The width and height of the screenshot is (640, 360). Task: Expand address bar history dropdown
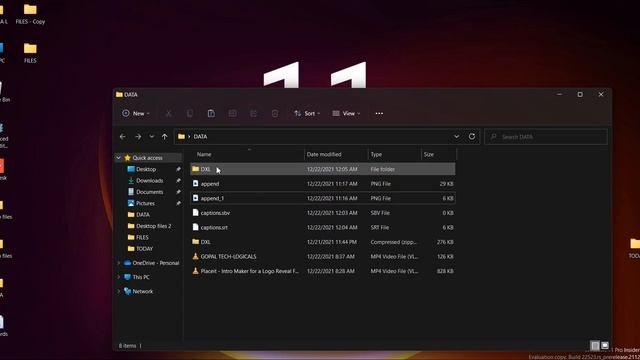(456, 137)
